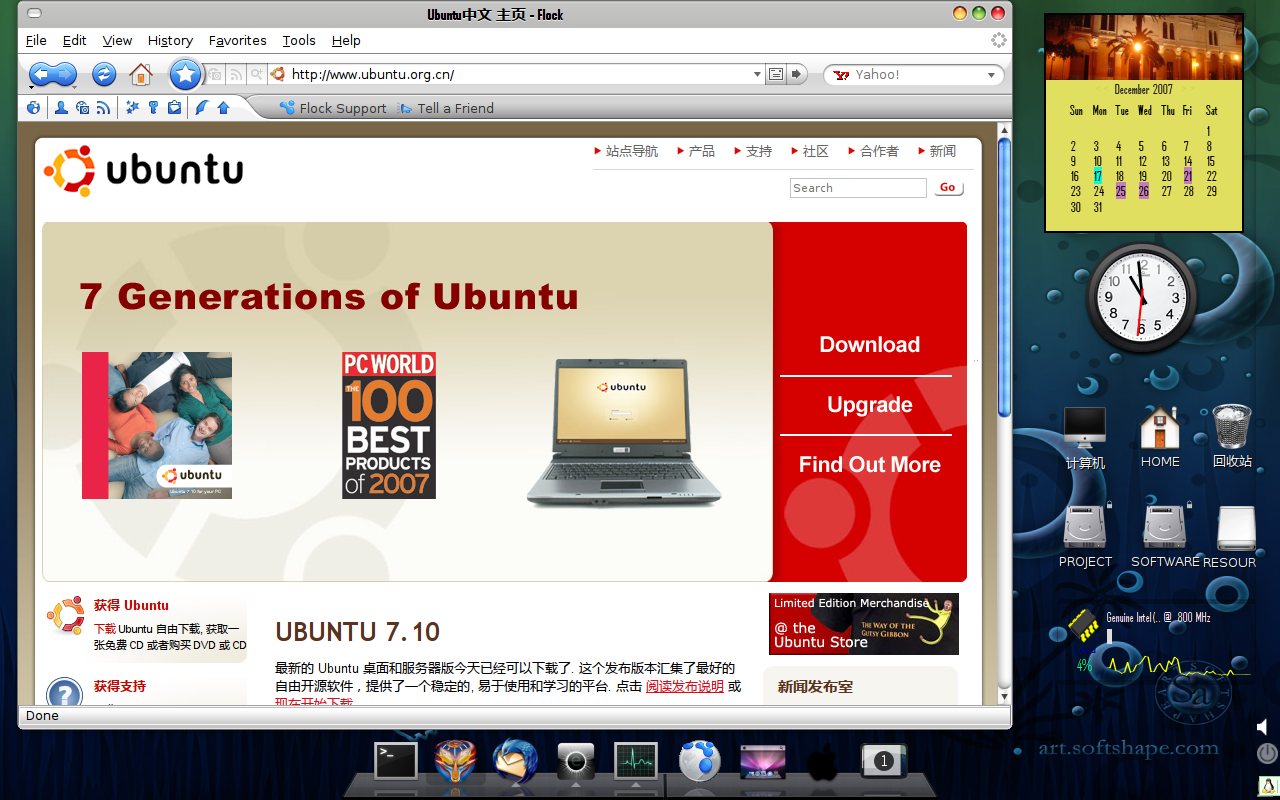The width and height of the screenshot is (1280, 800).
Task: Open the back history dropdown arrow
Action: pyautogui.click(x=32, y=87)
